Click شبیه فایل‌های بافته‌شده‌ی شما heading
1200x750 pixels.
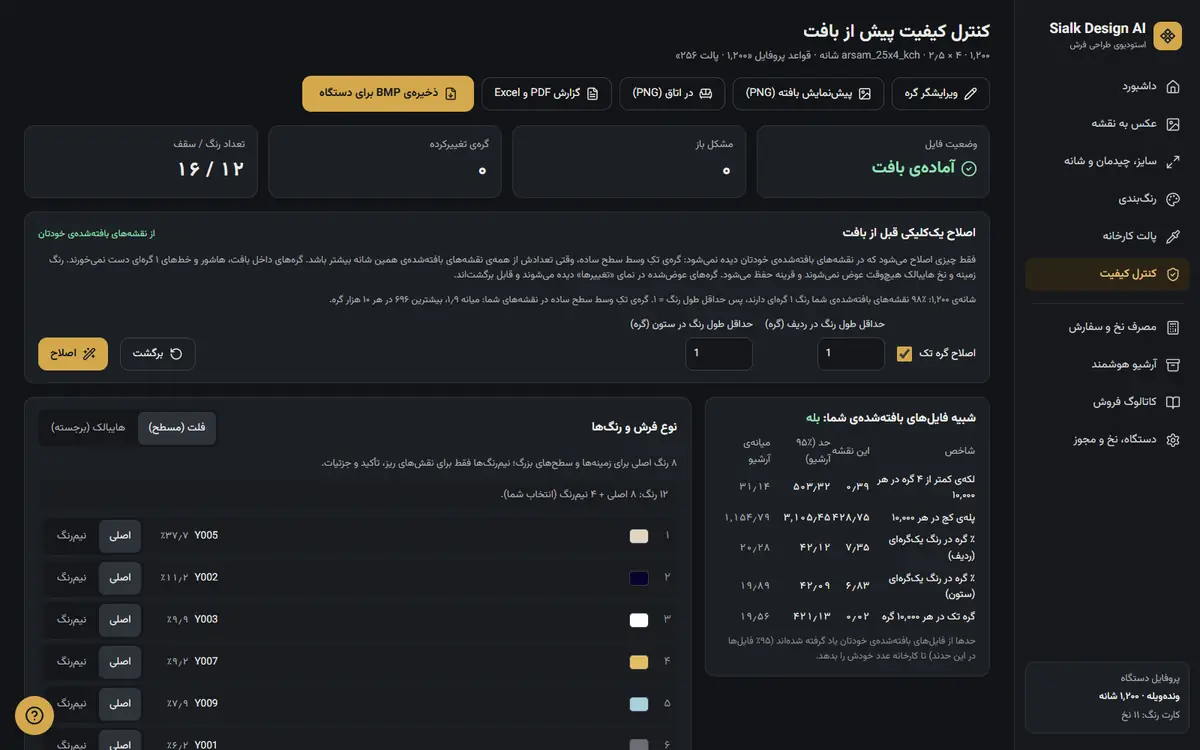coord(891,417)
